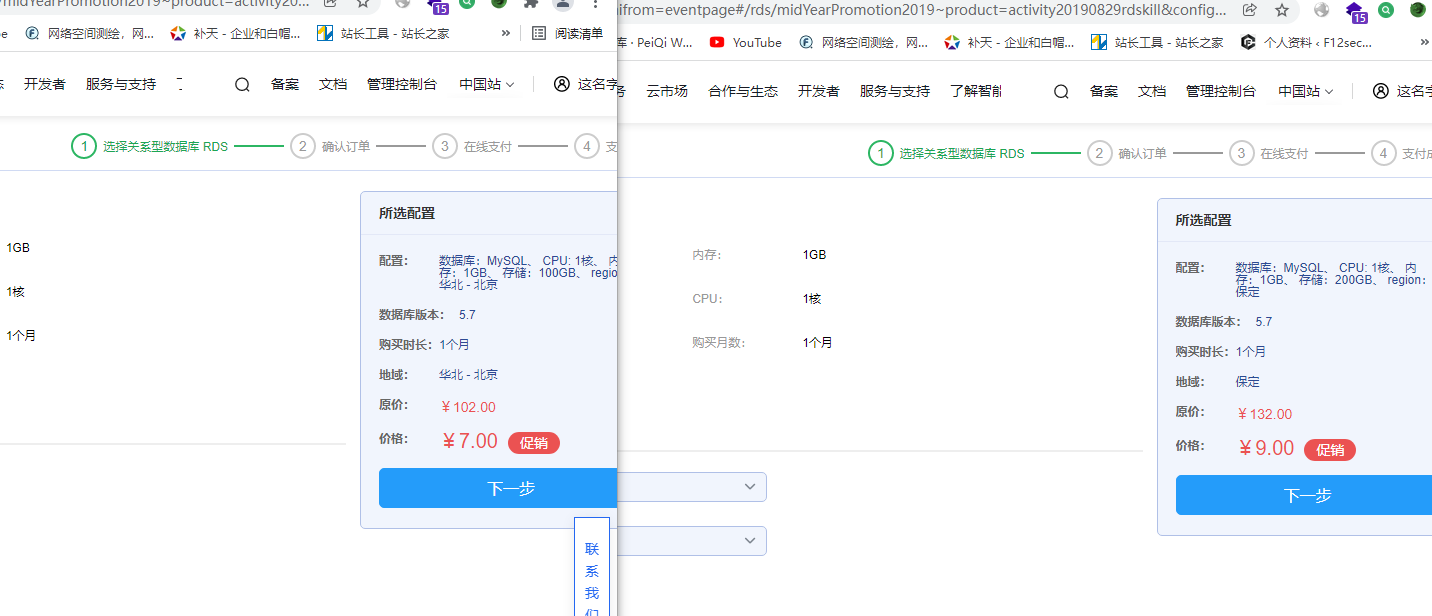The height and width of the screenshot is (616, 1432).
Task: Open the 合作与生态 navigation menu
Action: tap(742, 91)
